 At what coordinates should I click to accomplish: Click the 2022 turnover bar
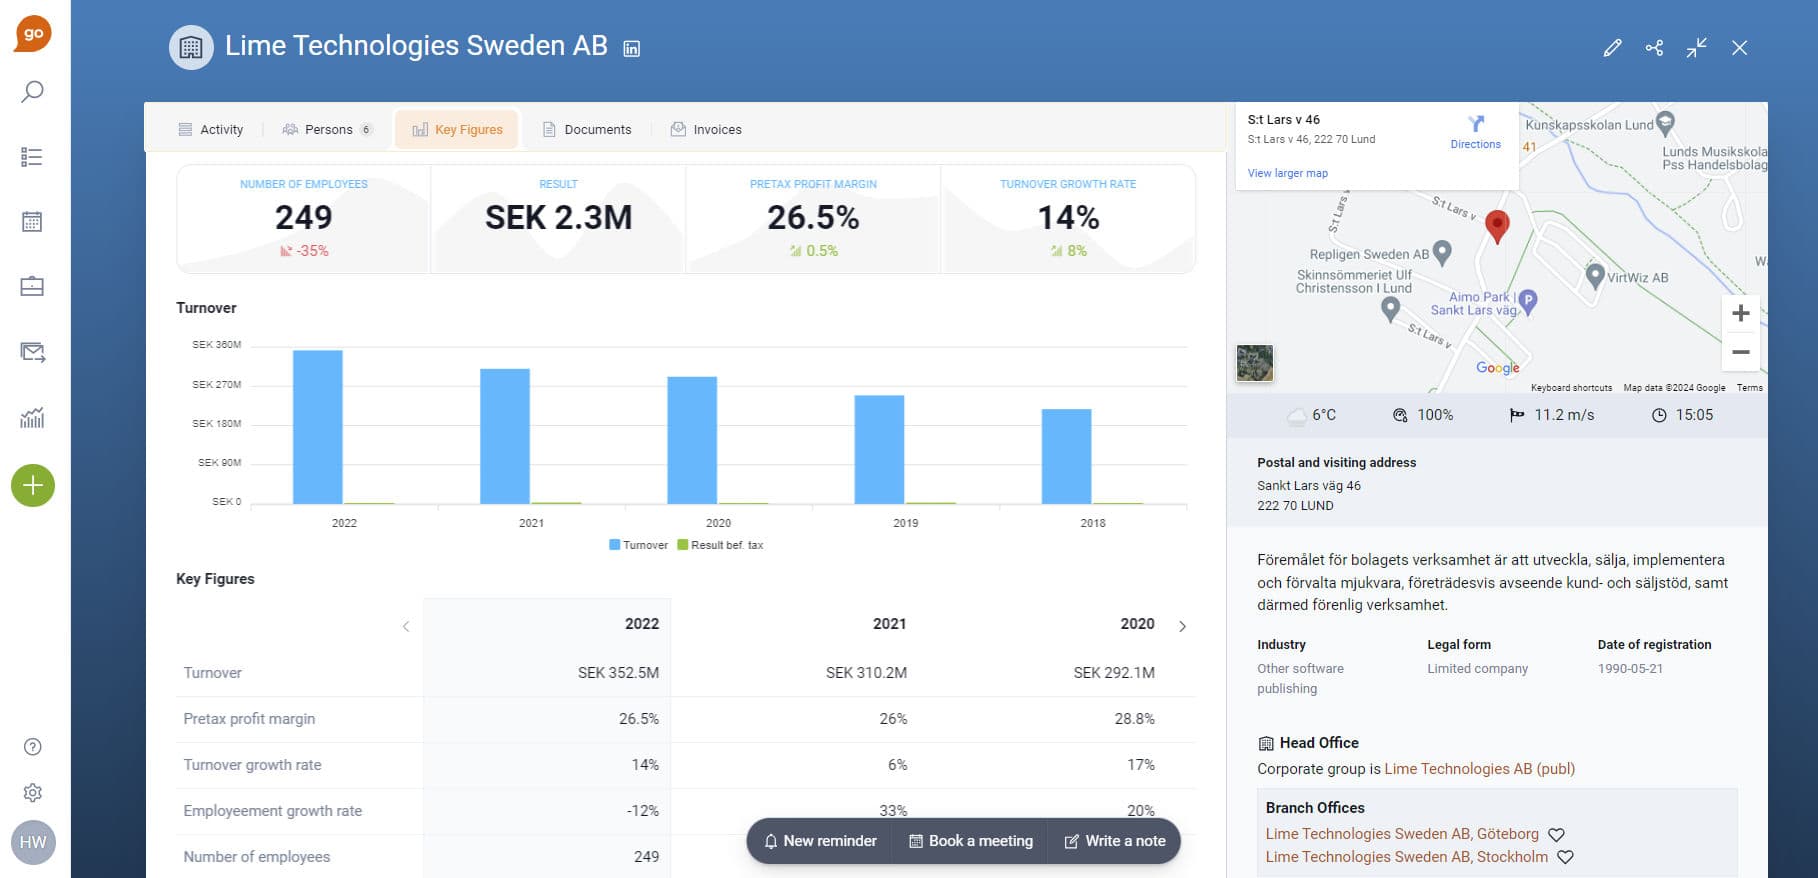318,427
